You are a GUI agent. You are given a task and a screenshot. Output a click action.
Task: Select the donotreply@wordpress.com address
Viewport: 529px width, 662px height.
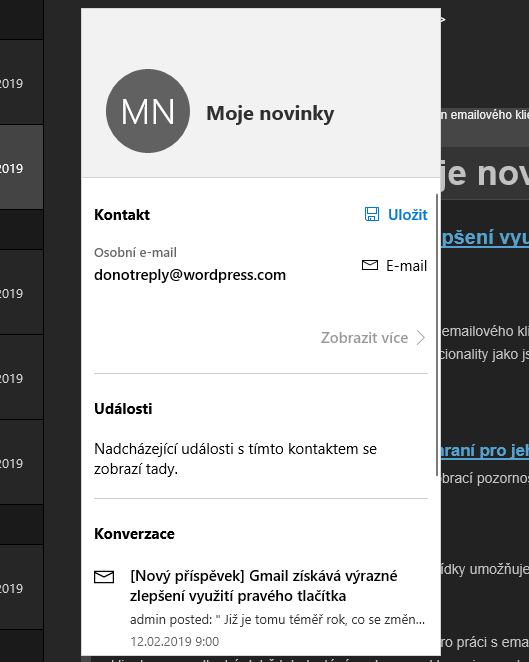(x=190, y=275)
